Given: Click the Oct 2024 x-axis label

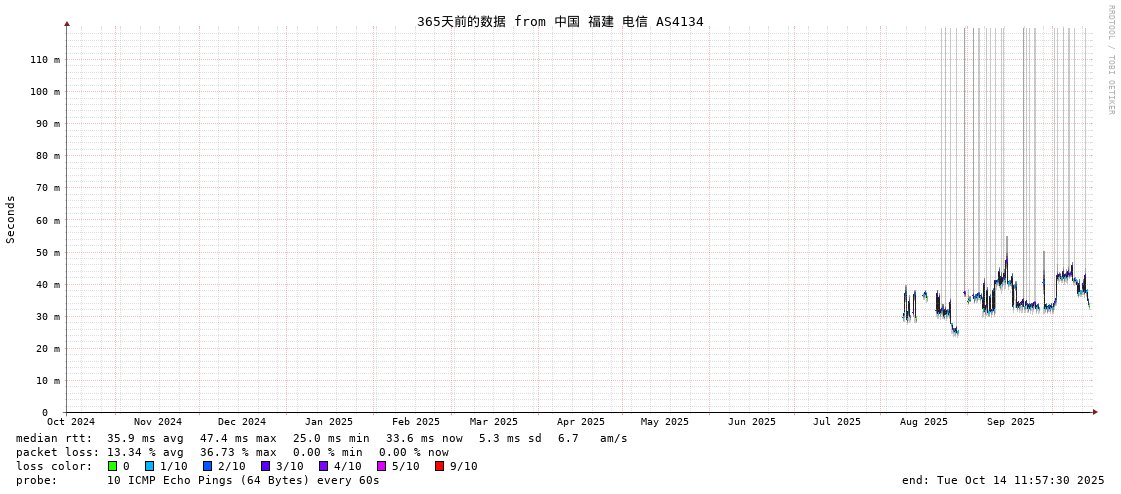Looking at the screenshot, I should click(x=71, y=422).
